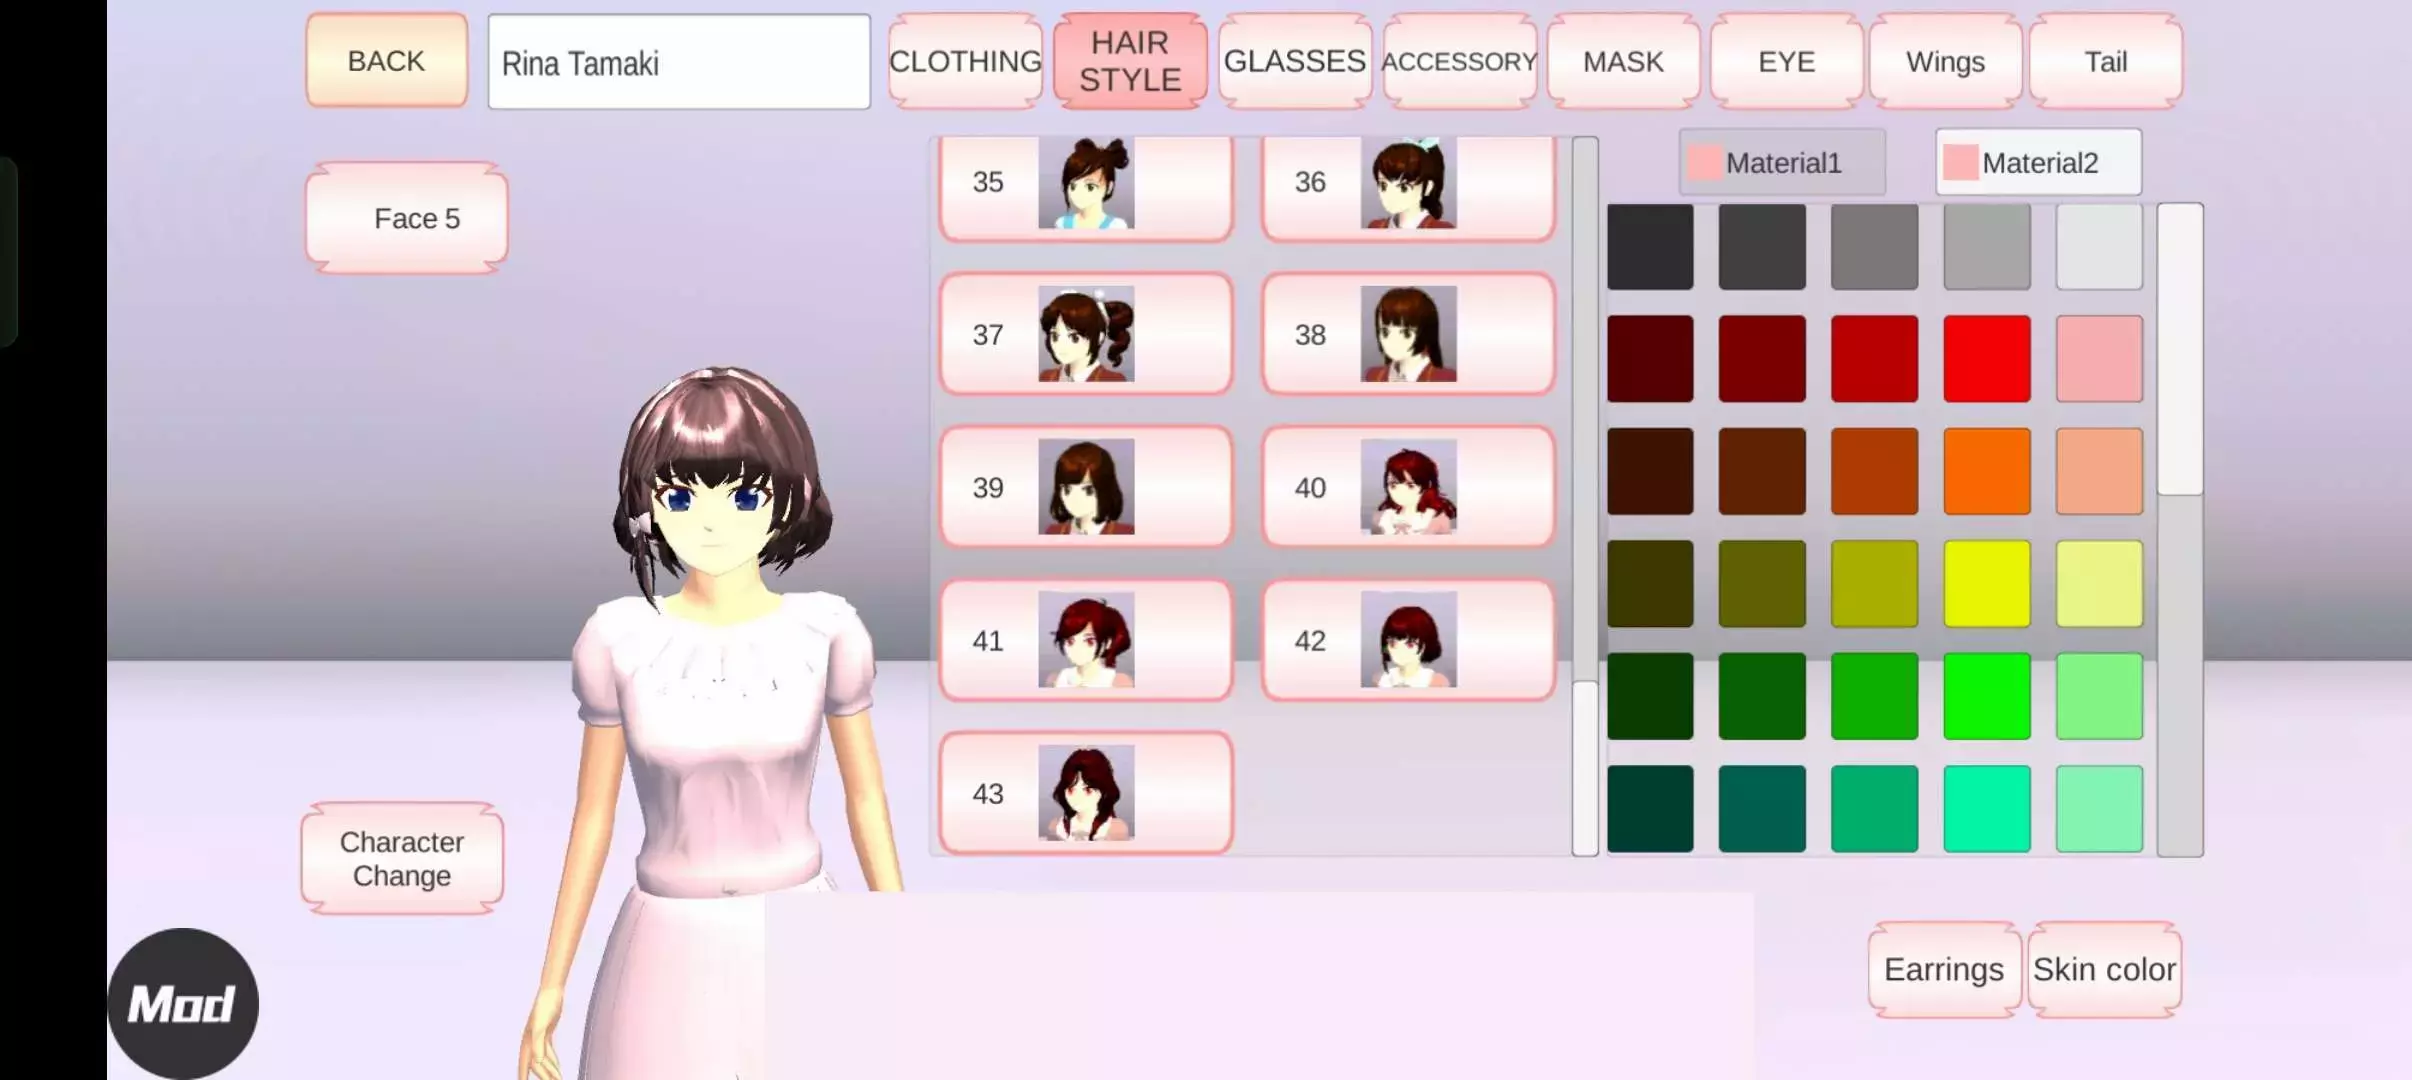Pick hairstyle 40 red wavy twintails
Image resolution: width=2412 pixels, height=1080 pixels.
click(1407, 487)
